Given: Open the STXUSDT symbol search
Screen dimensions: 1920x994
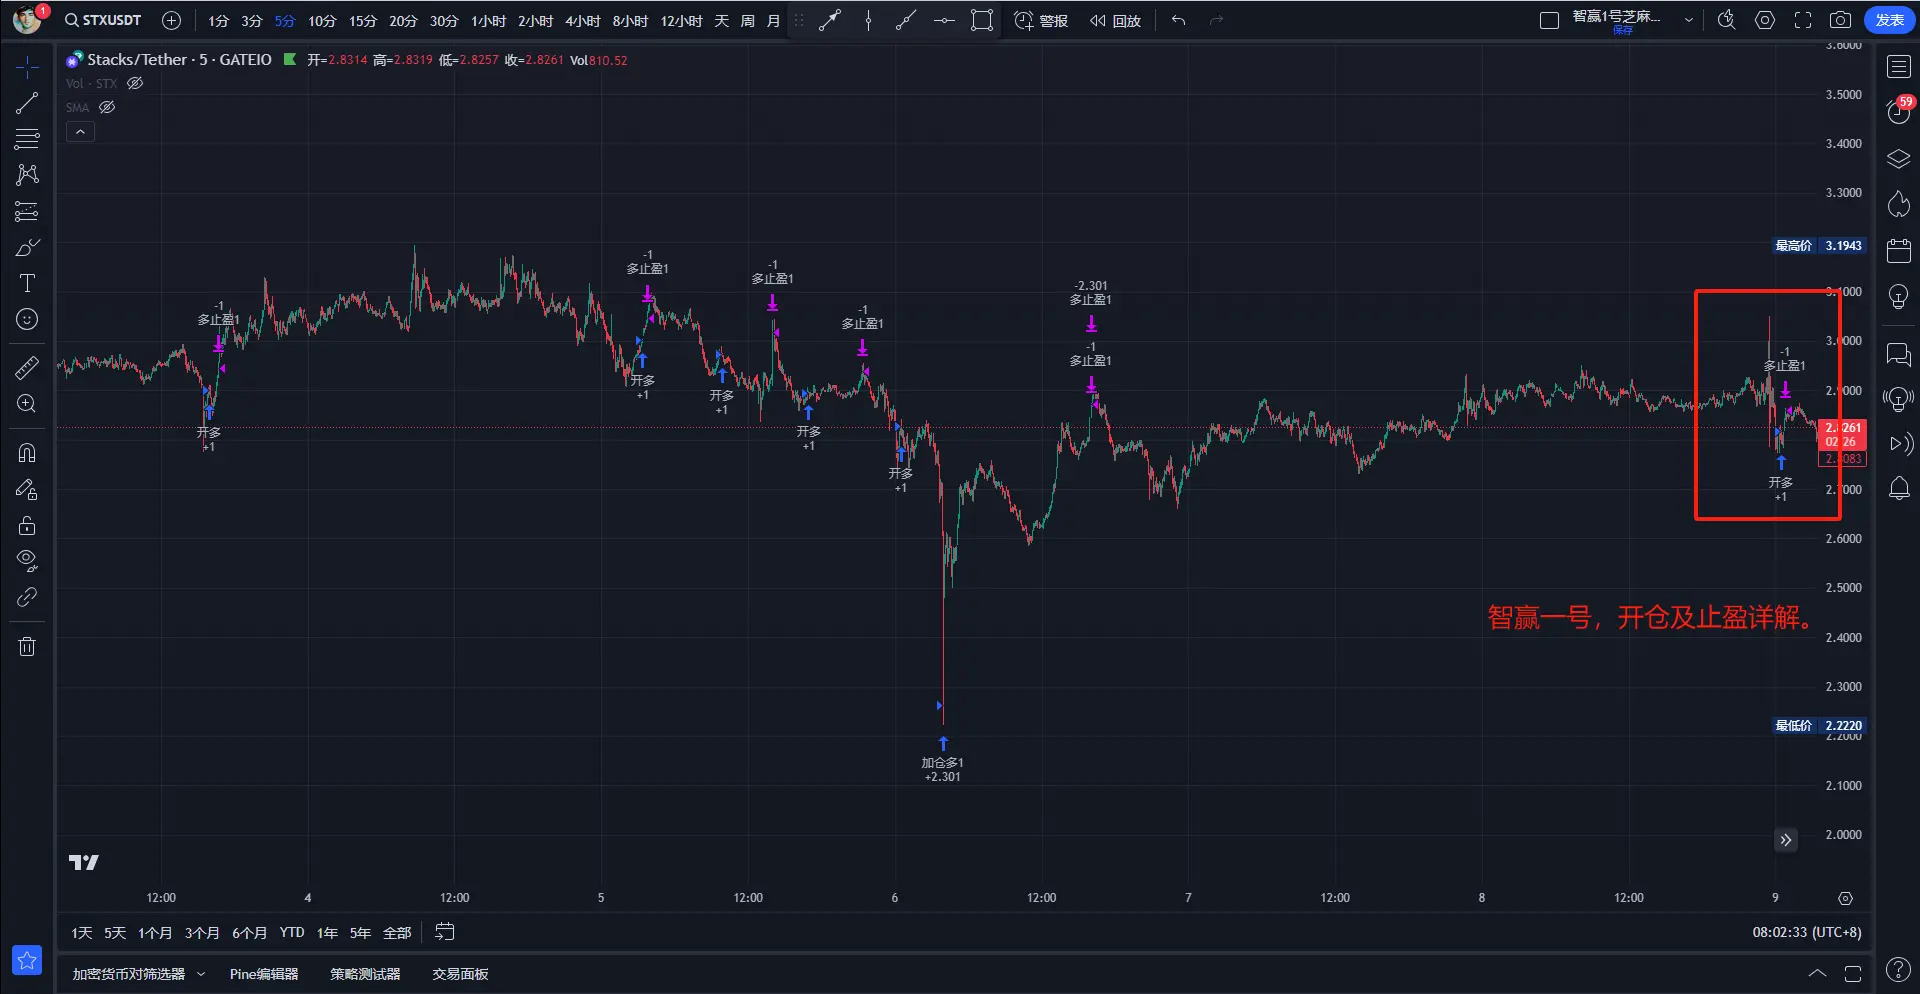Looking at the screenshot, I should 103,20.
